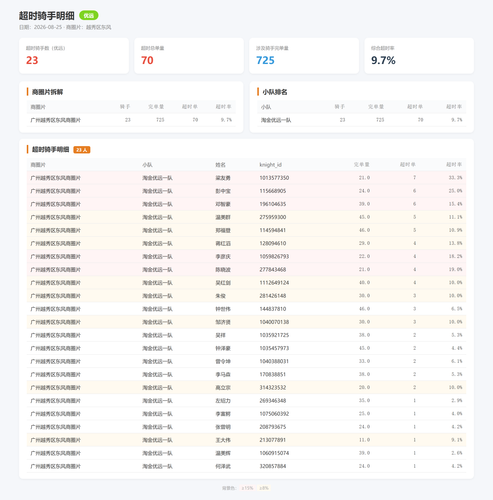
Task: Select knight ID 1013577350
Action: click(x=274, y=178)
